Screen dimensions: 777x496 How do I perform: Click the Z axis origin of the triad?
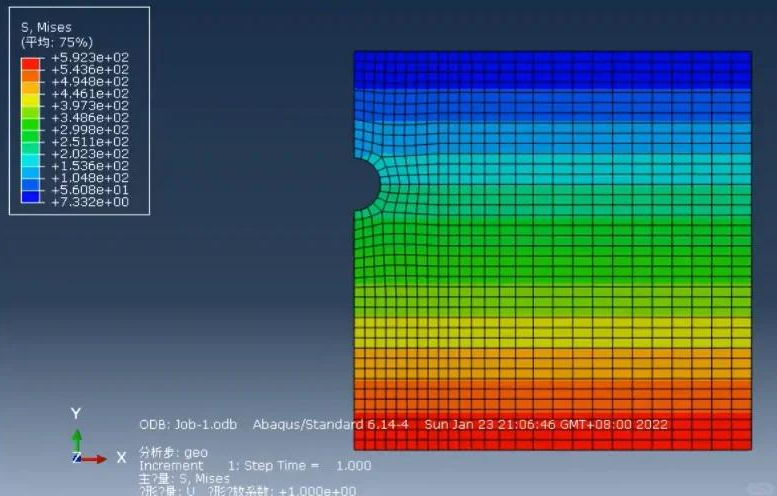pyautogui.click(x=76, y=458)
